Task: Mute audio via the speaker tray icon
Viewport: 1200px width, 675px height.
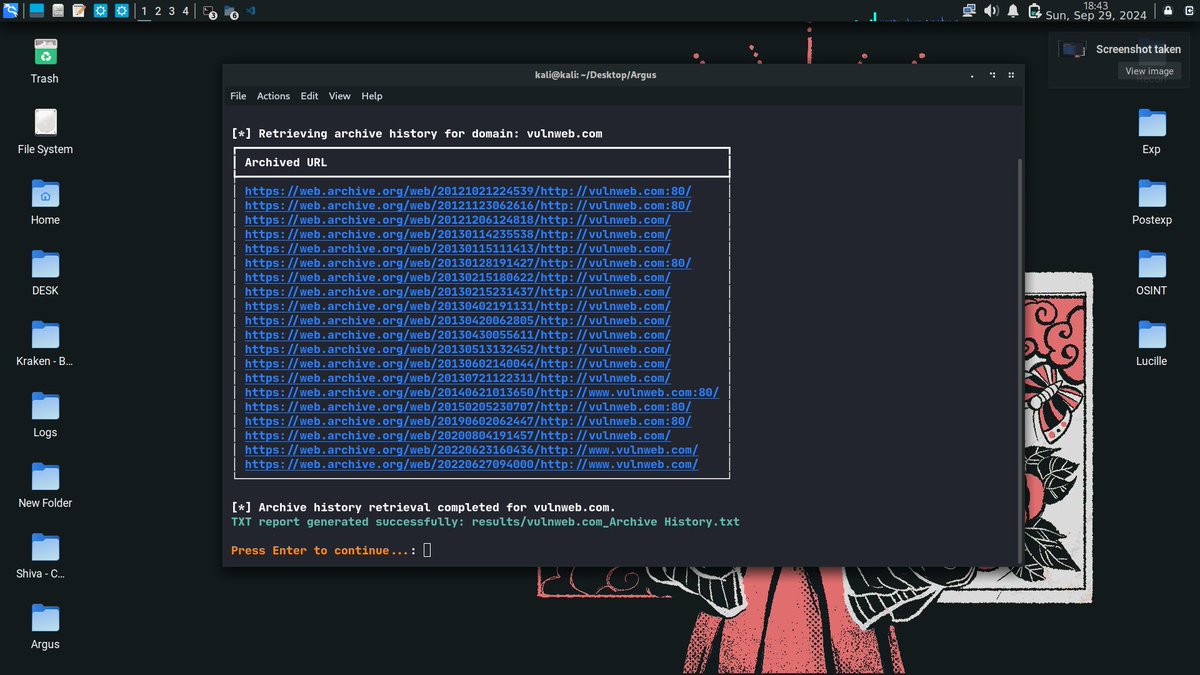Action: click(x=991, y=11)
